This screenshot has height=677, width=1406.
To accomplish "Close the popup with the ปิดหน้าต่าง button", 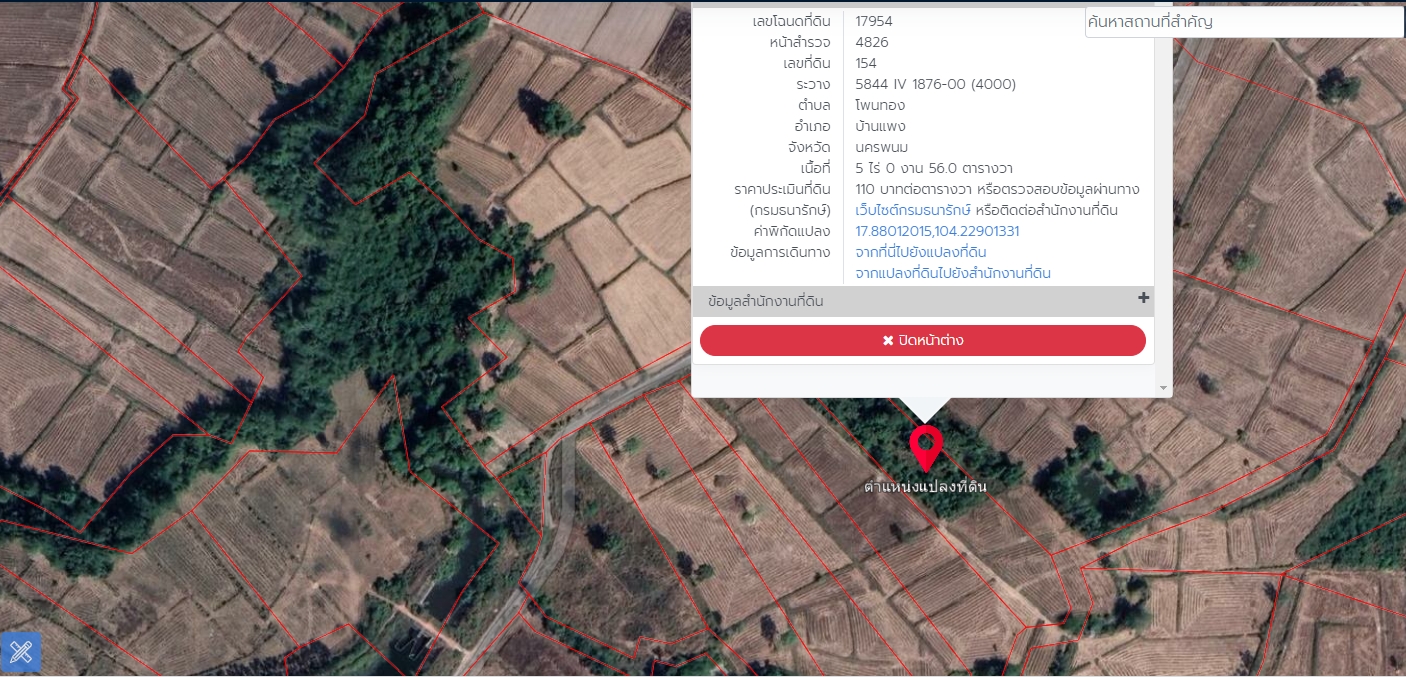I will pos(922,340).
